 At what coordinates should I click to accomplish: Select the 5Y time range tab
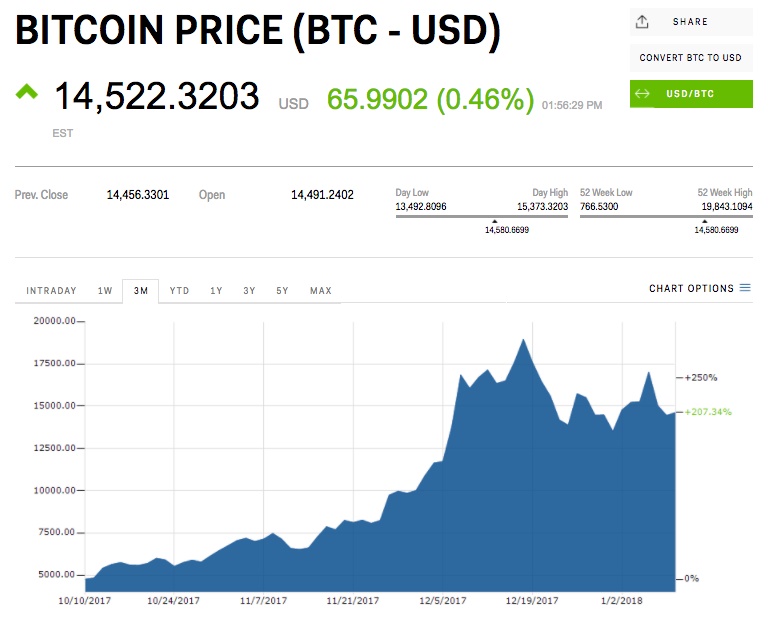[282, 291]
